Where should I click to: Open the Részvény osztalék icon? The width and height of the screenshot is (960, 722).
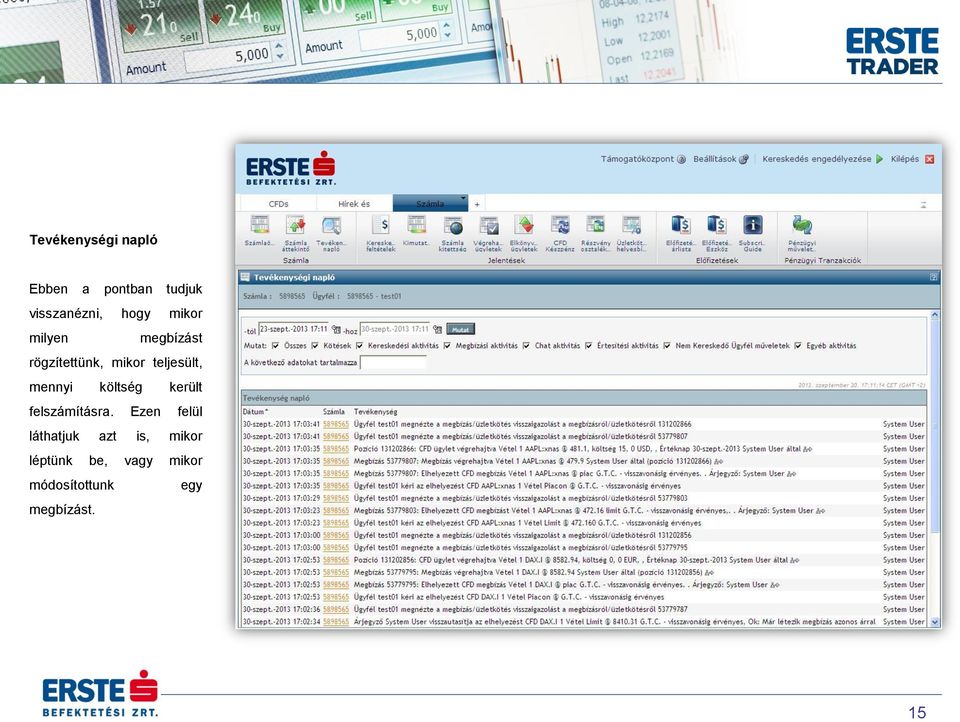click(x=595, y=225)
